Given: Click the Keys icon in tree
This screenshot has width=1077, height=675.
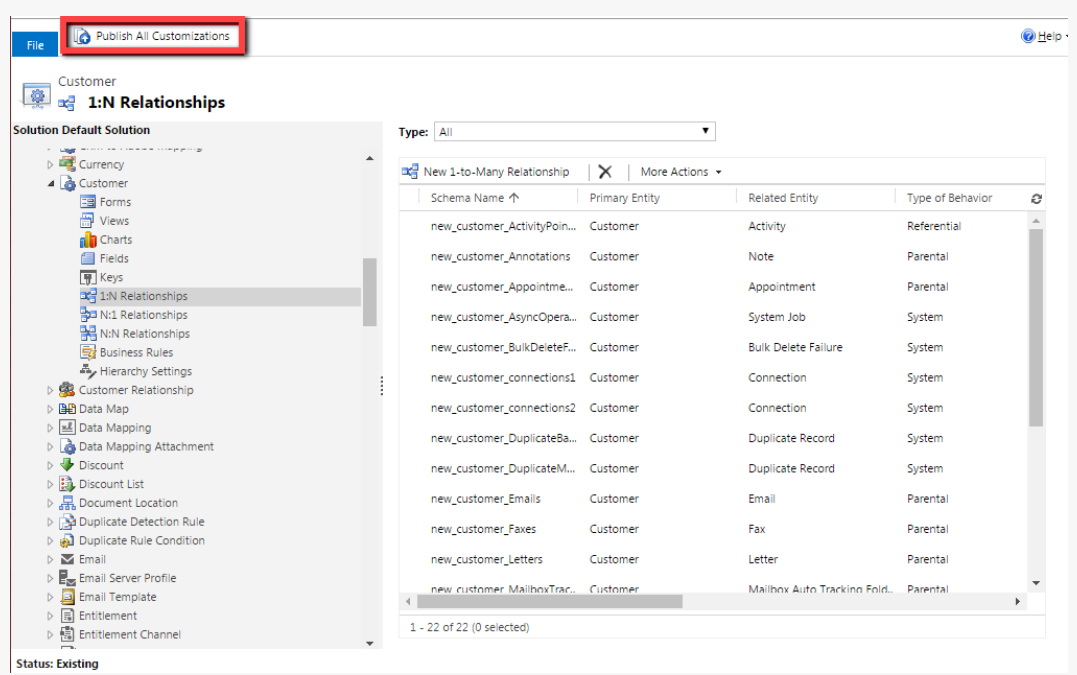Looking at the screenshot, I should [x=88, y=277].
